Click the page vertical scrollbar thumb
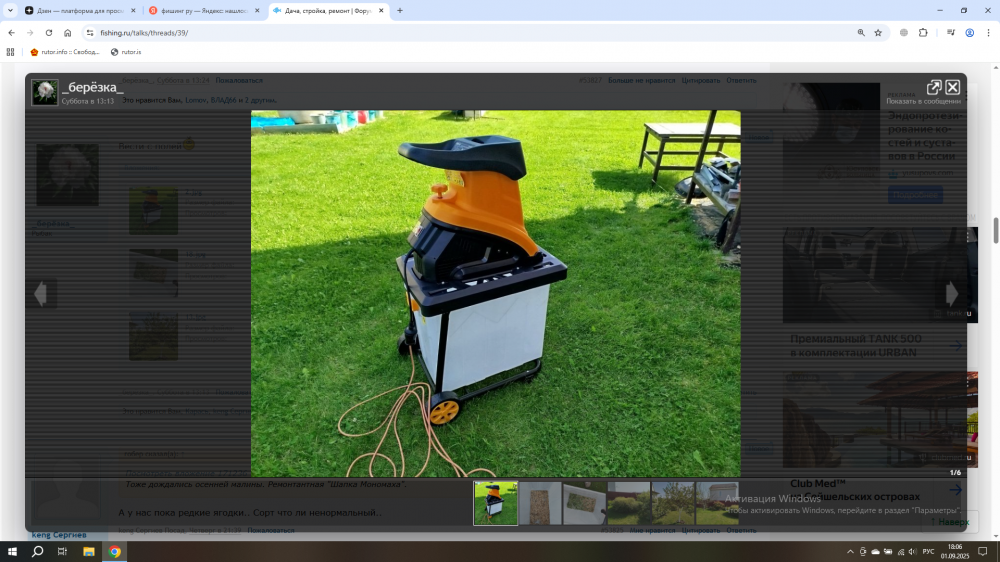This screenshot has height=562, width=1000. coord(995,230)
